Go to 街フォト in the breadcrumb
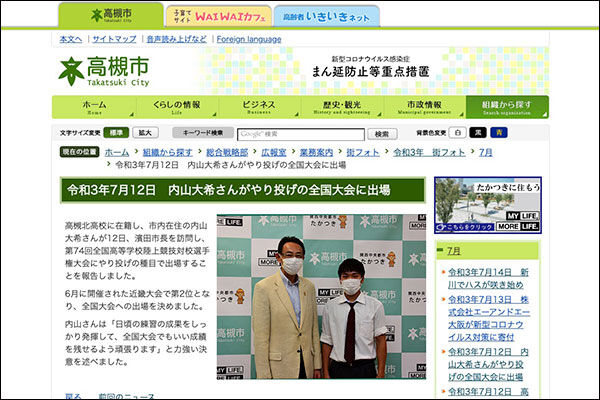 pos(363,152)
